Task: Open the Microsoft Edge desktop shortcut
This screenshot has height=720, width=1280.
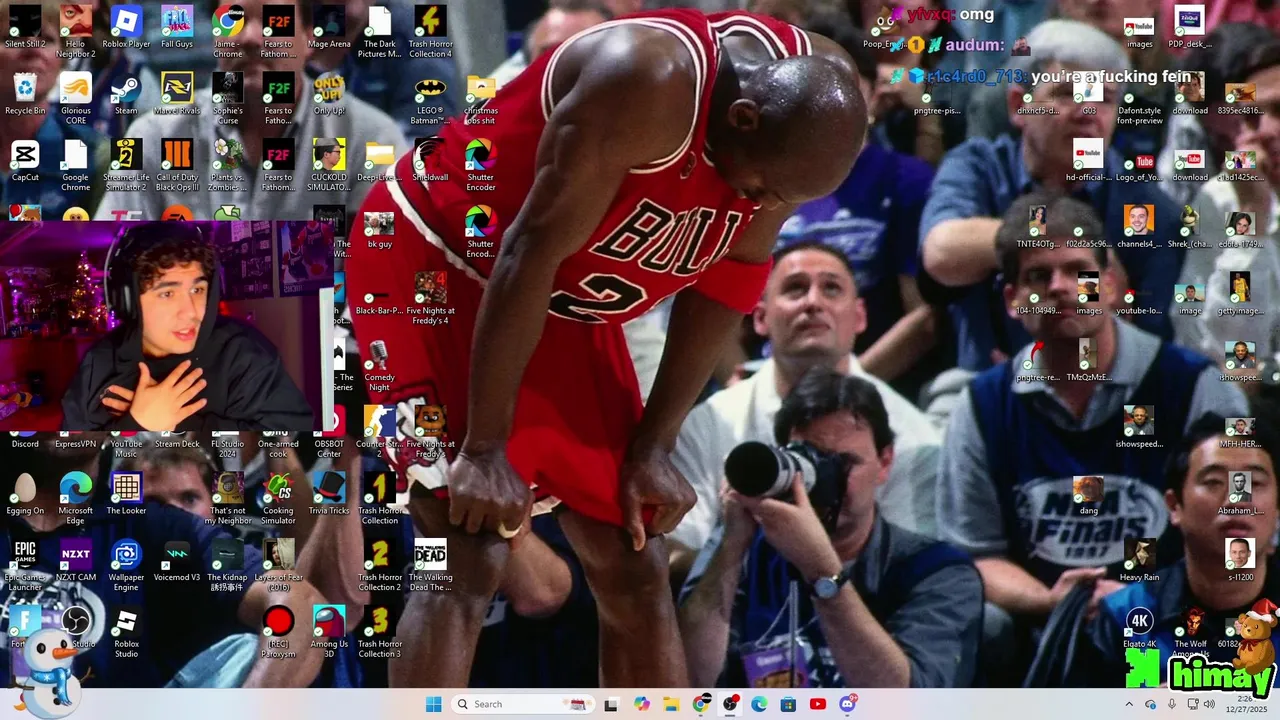Action: pyautogui.click(x=75, y=498)
